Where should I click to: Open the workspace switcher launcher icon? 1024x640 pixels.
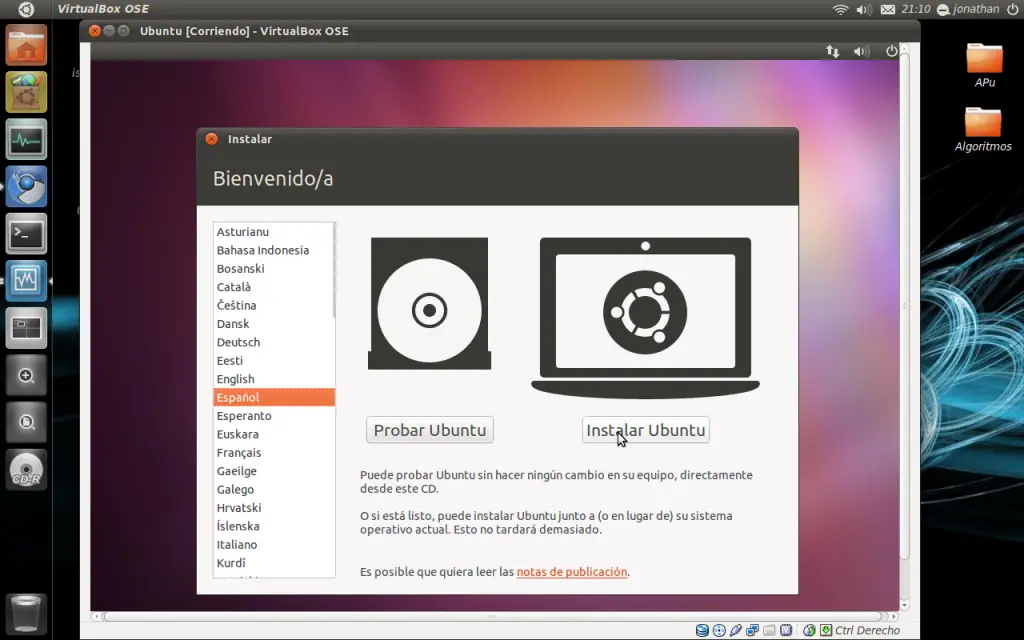(x=26, y=327)
